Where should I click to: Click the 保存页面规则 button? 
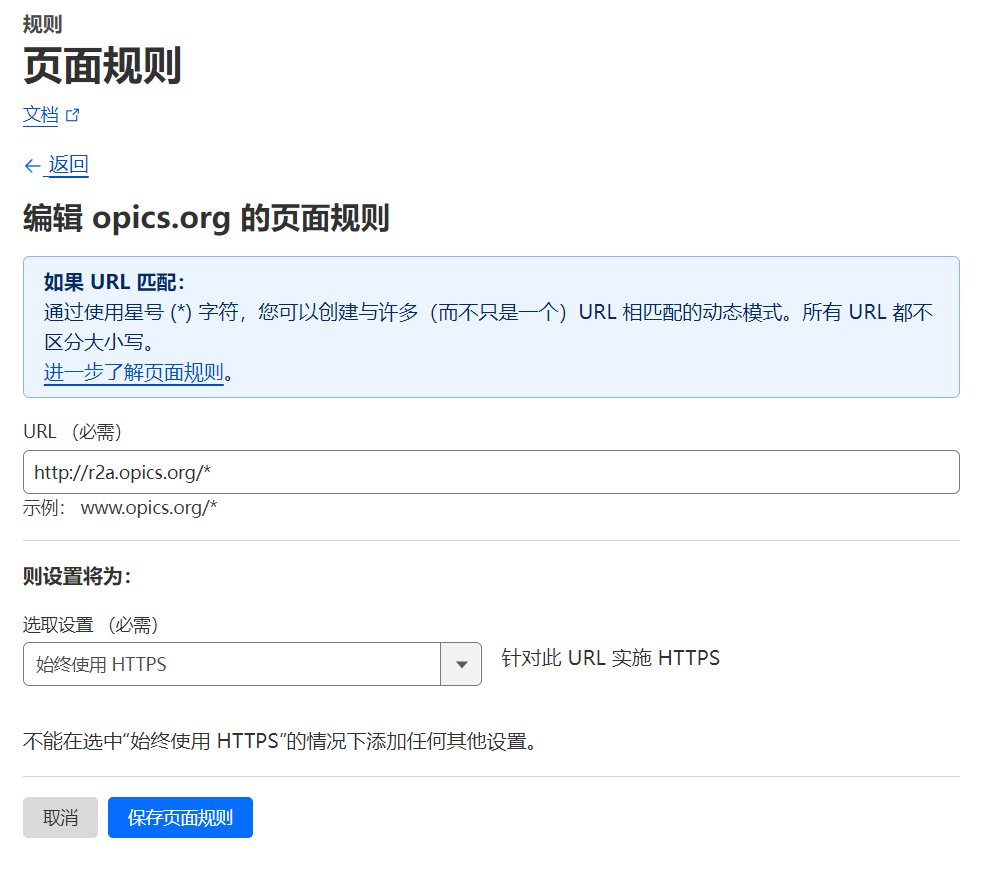coord(180,817)
